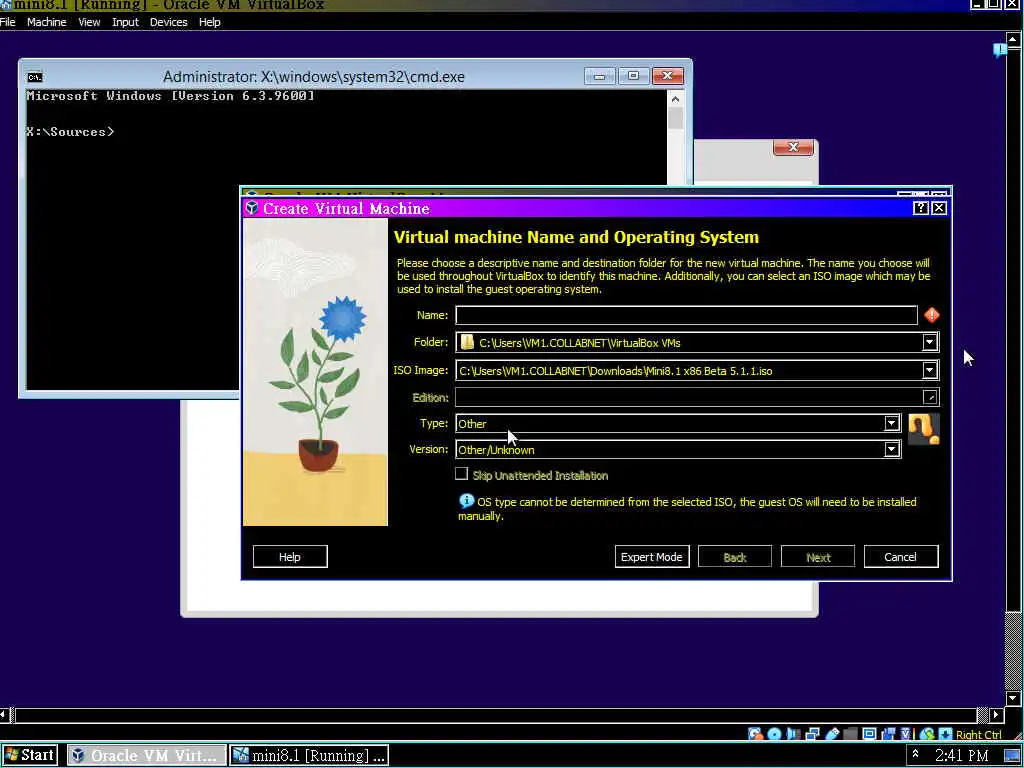Open the Start menu

[x=30, y=755]
